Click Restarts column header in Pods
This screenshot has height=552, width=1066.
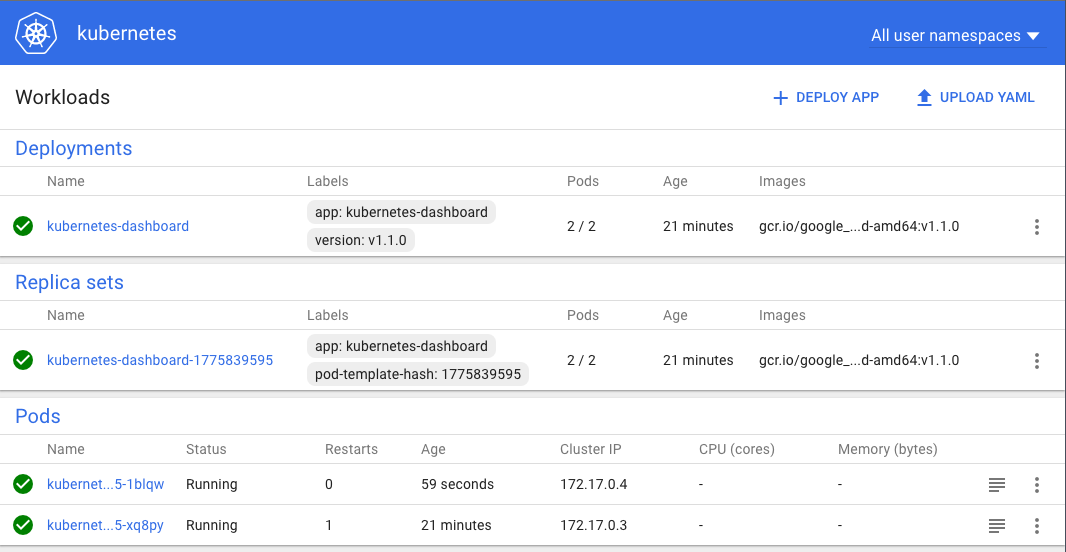click(x=351, y=449)
